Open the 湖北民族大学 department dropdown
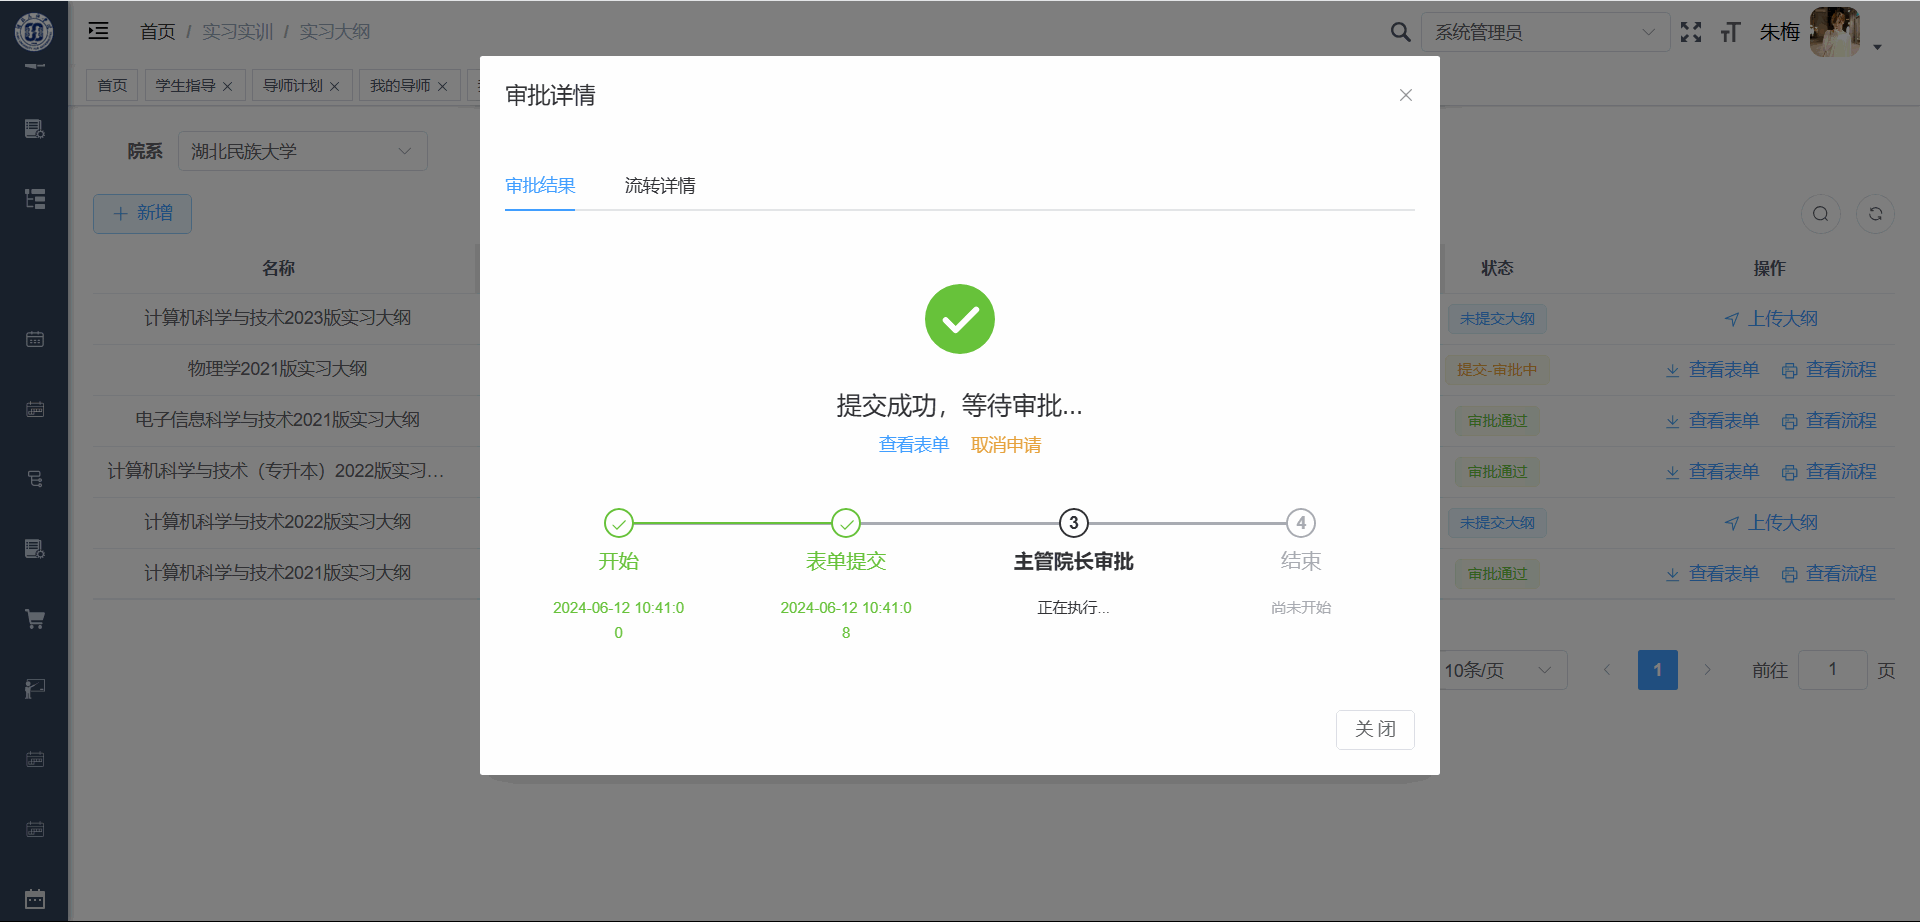 pyautogui.click(x=302, y=151)
